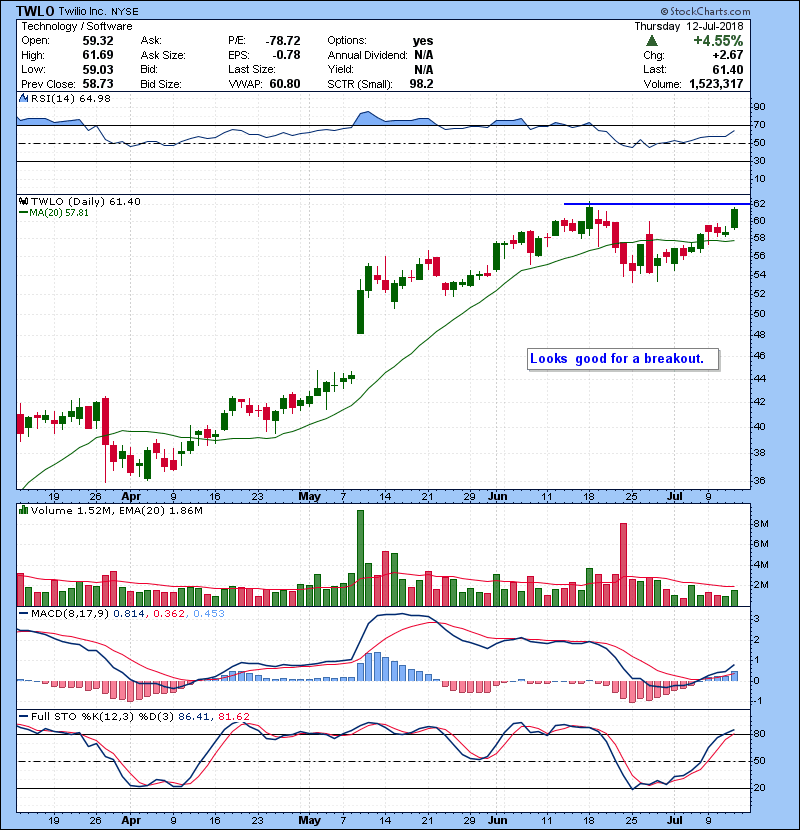Select the Twilio Inc. company name
Screen dimensions: 800x830
pos(83,11)
